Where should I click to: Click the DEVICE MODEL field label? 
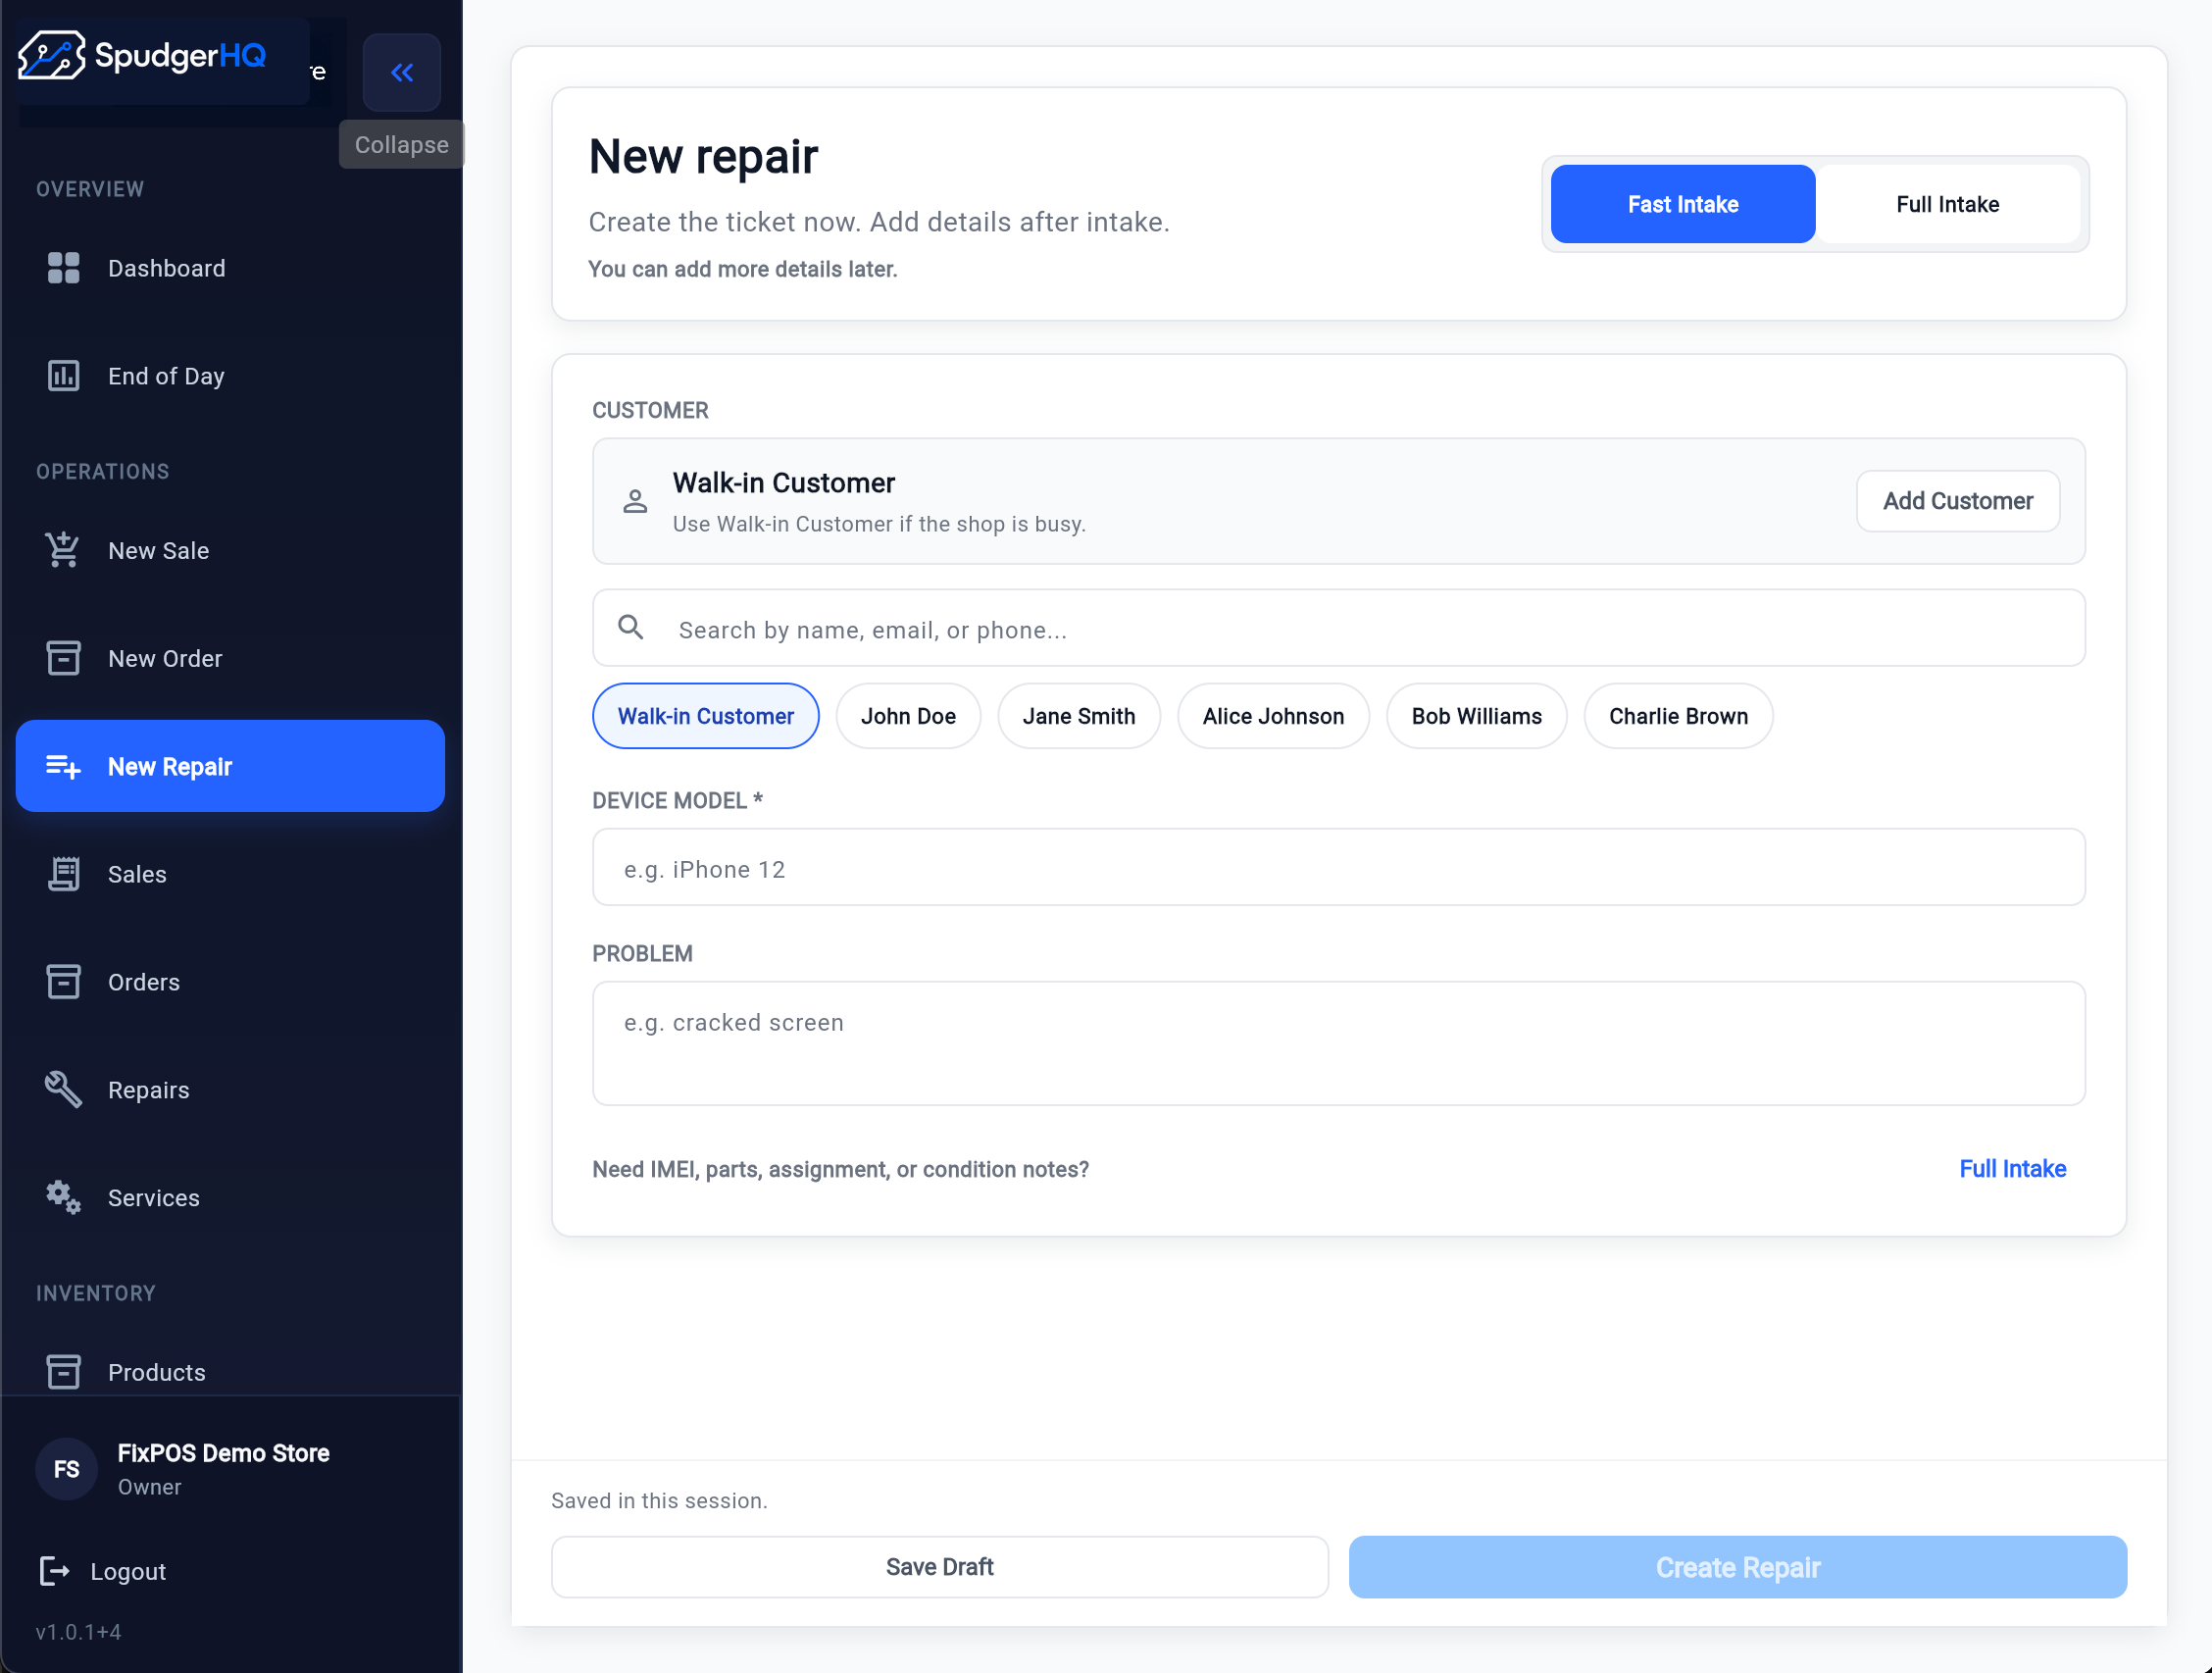click(x=678, y=800)
